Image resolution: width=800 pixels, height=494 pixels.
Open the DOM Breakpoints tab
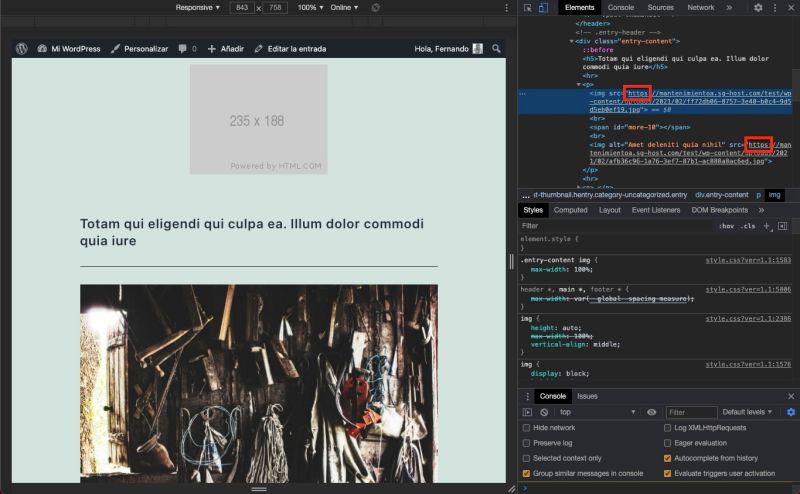pyautogui.click(x=719, y=210)
